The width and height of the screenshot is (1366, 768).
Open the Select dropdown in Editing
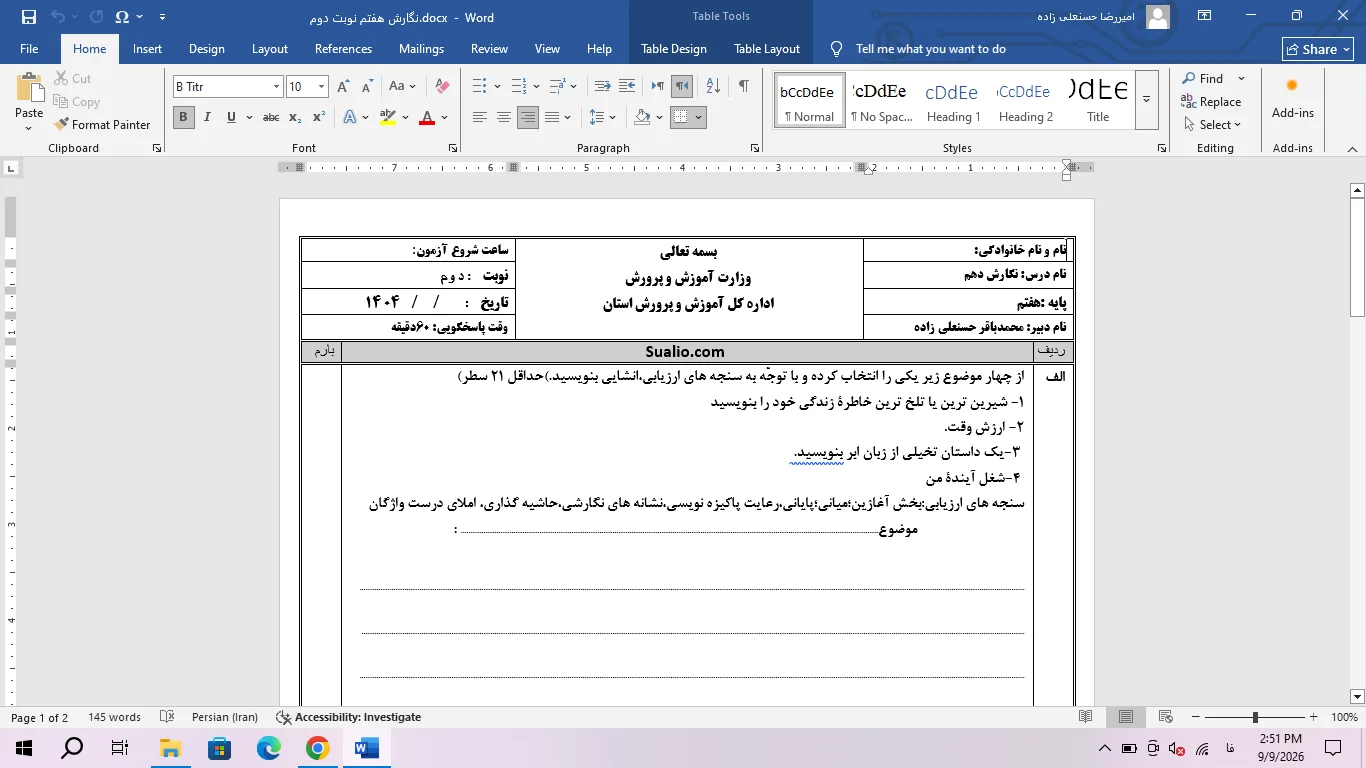(1212, 125)
